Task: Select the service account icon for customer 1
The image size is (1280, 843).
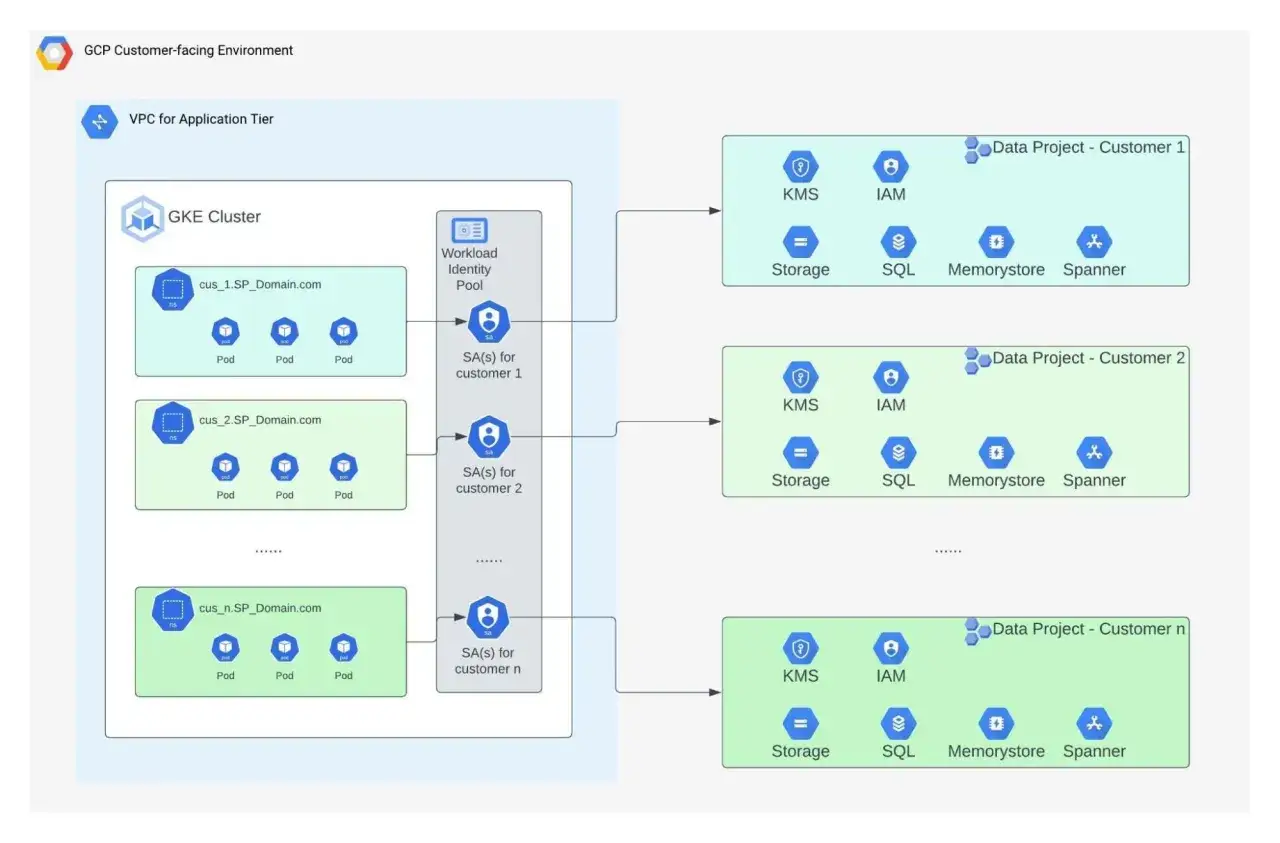Action: [x=488, y=322]
